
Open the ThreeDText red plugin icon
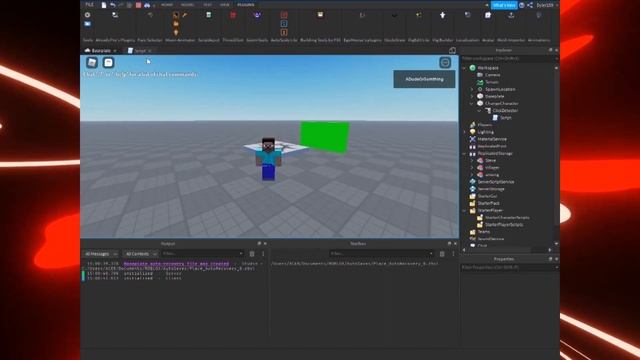pyautogui.click(x=233, y=15)
